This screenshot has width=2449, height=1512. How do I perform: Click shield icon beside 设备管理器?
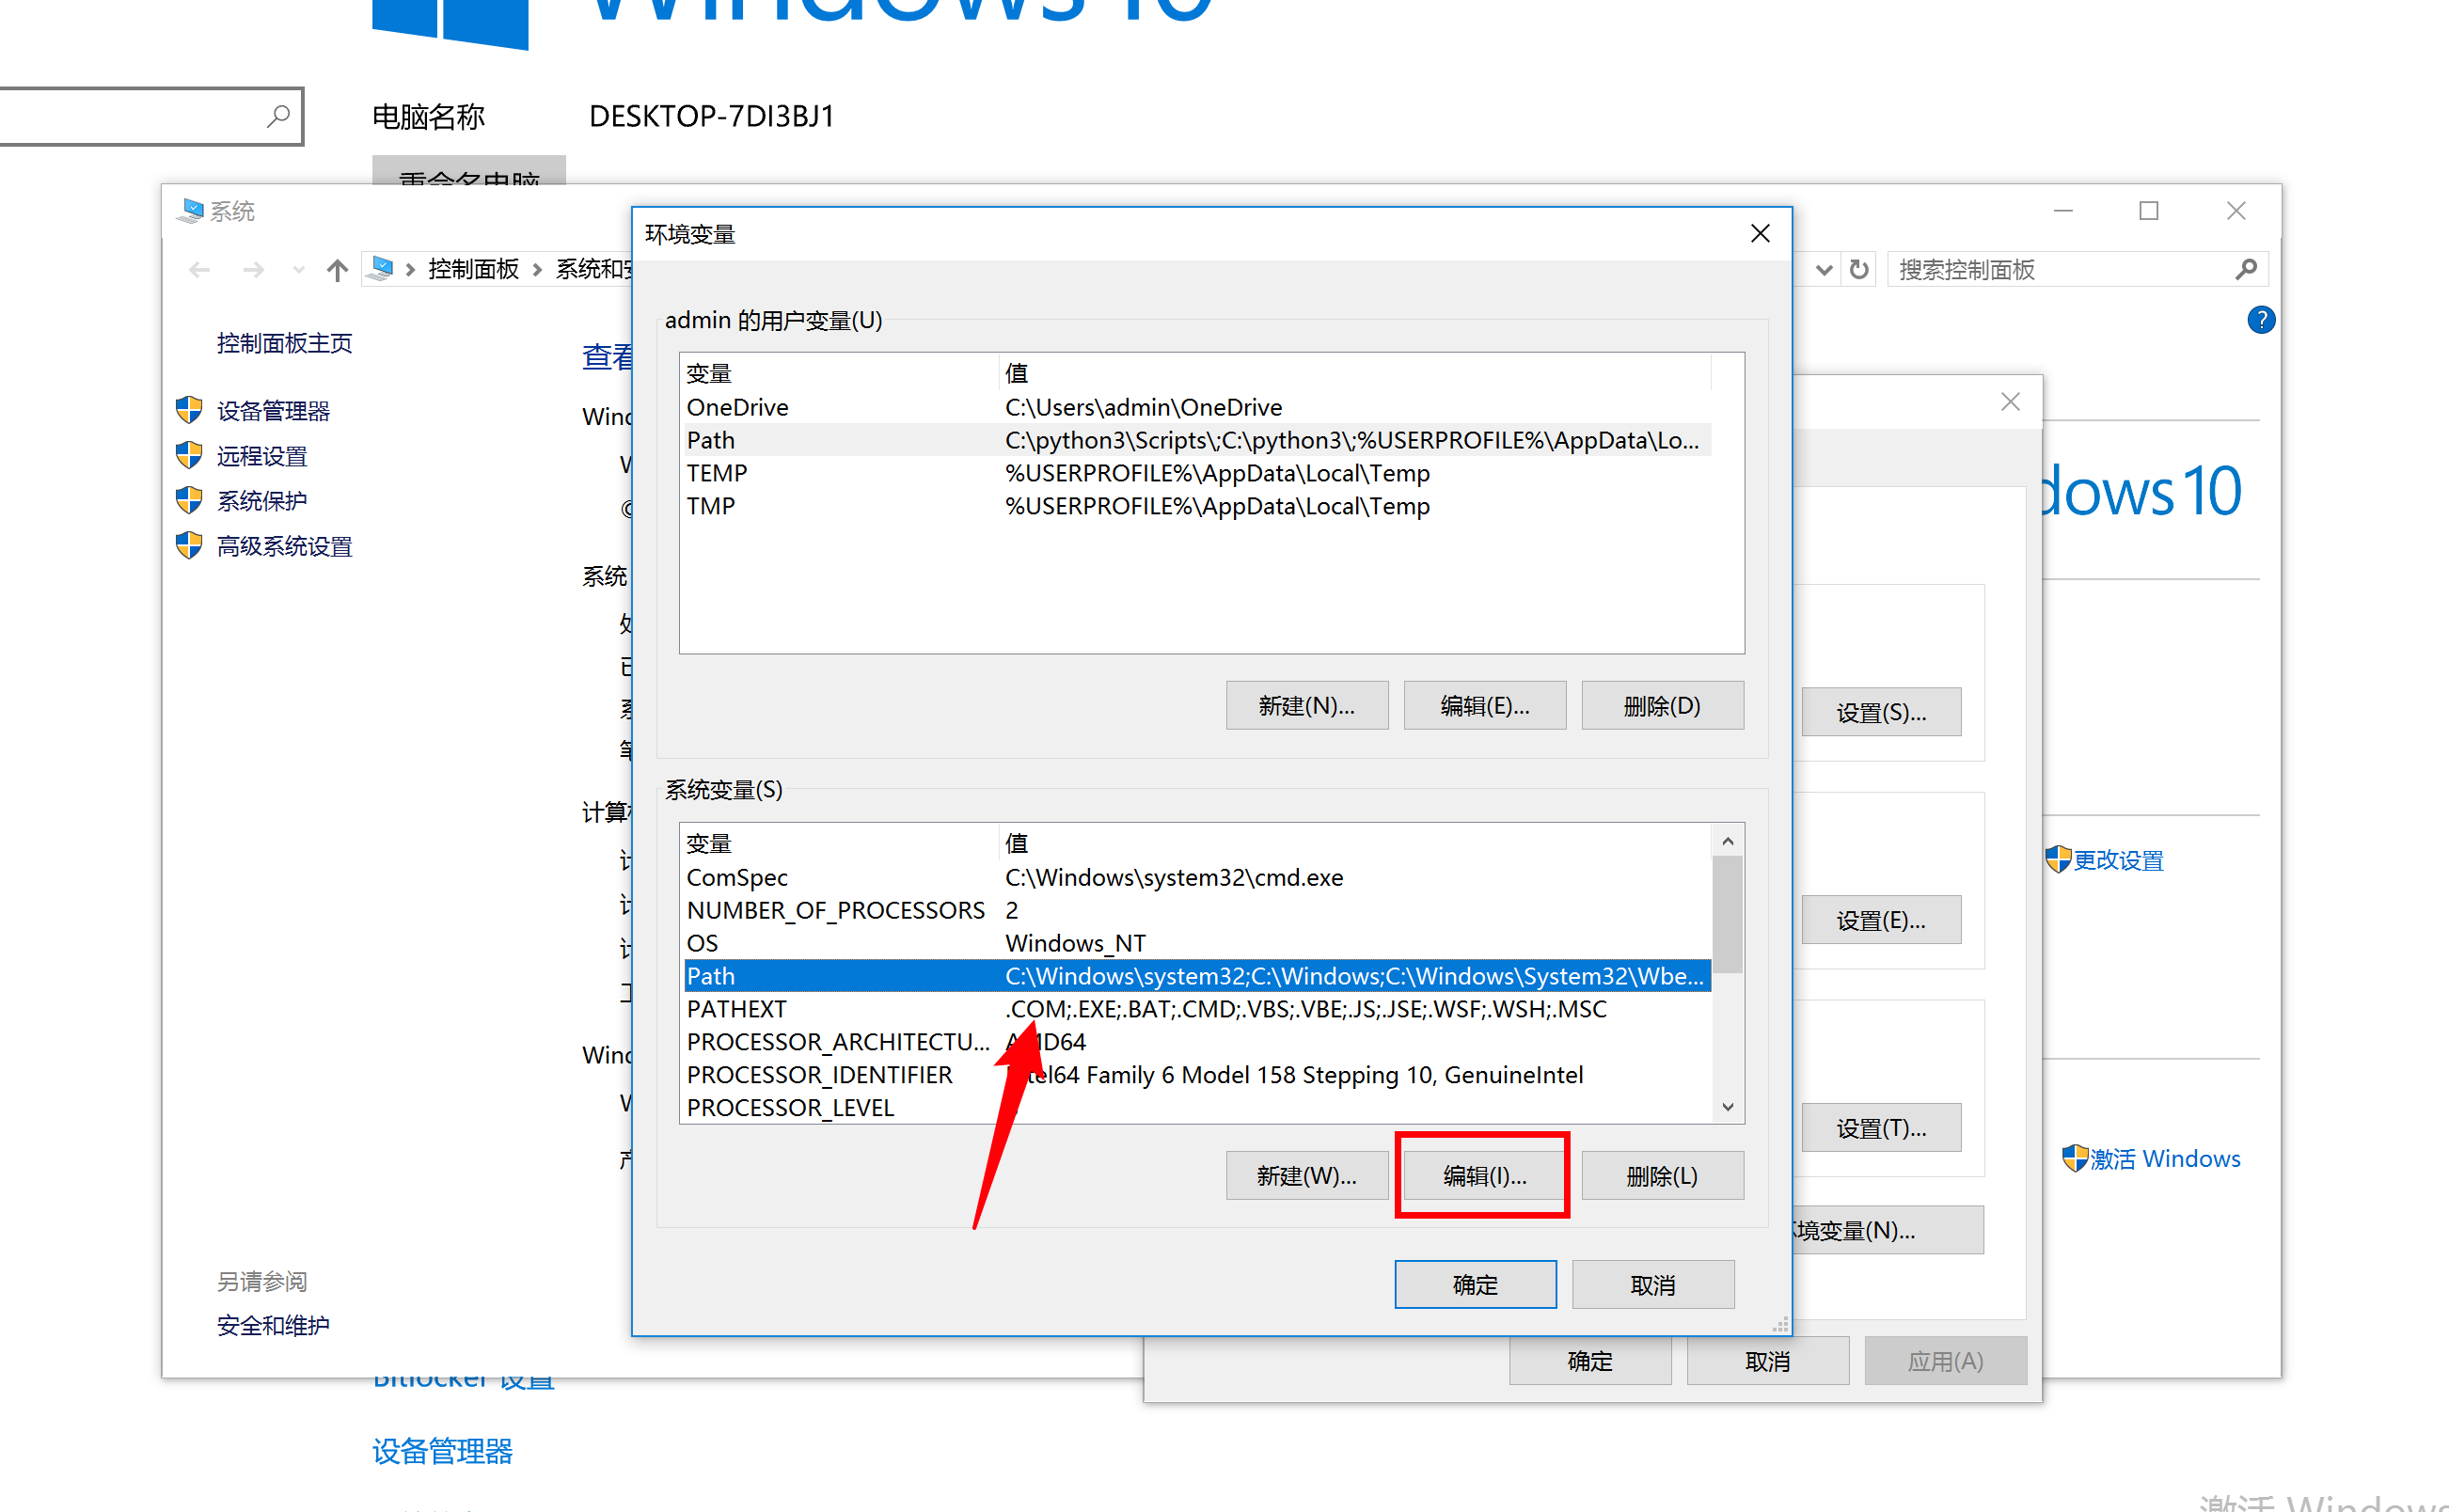click(188, 410)
